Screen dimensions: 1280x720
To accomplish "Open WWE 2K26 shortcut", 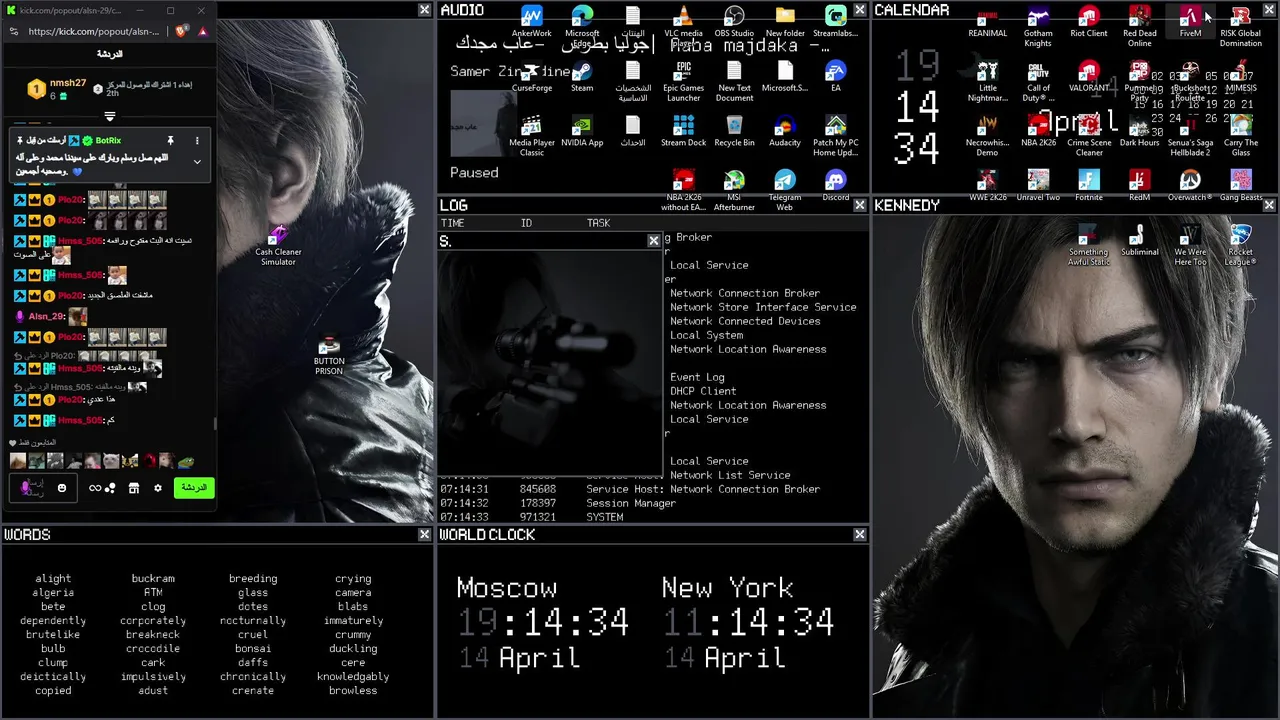I will 987,185.
